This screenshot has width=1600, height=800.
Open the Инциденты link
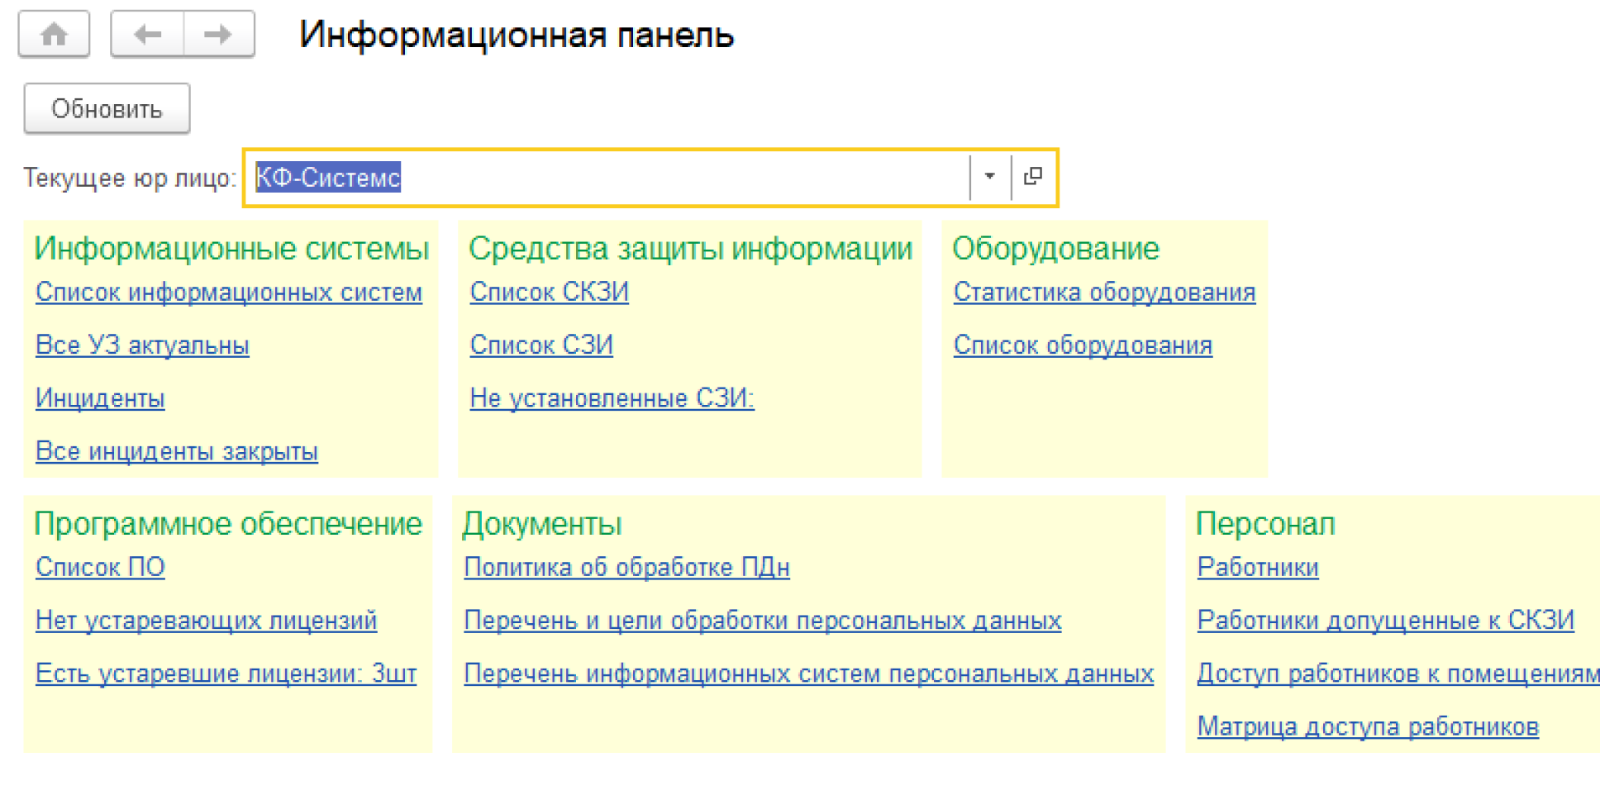pyautogui.click(x=100, y=398)
